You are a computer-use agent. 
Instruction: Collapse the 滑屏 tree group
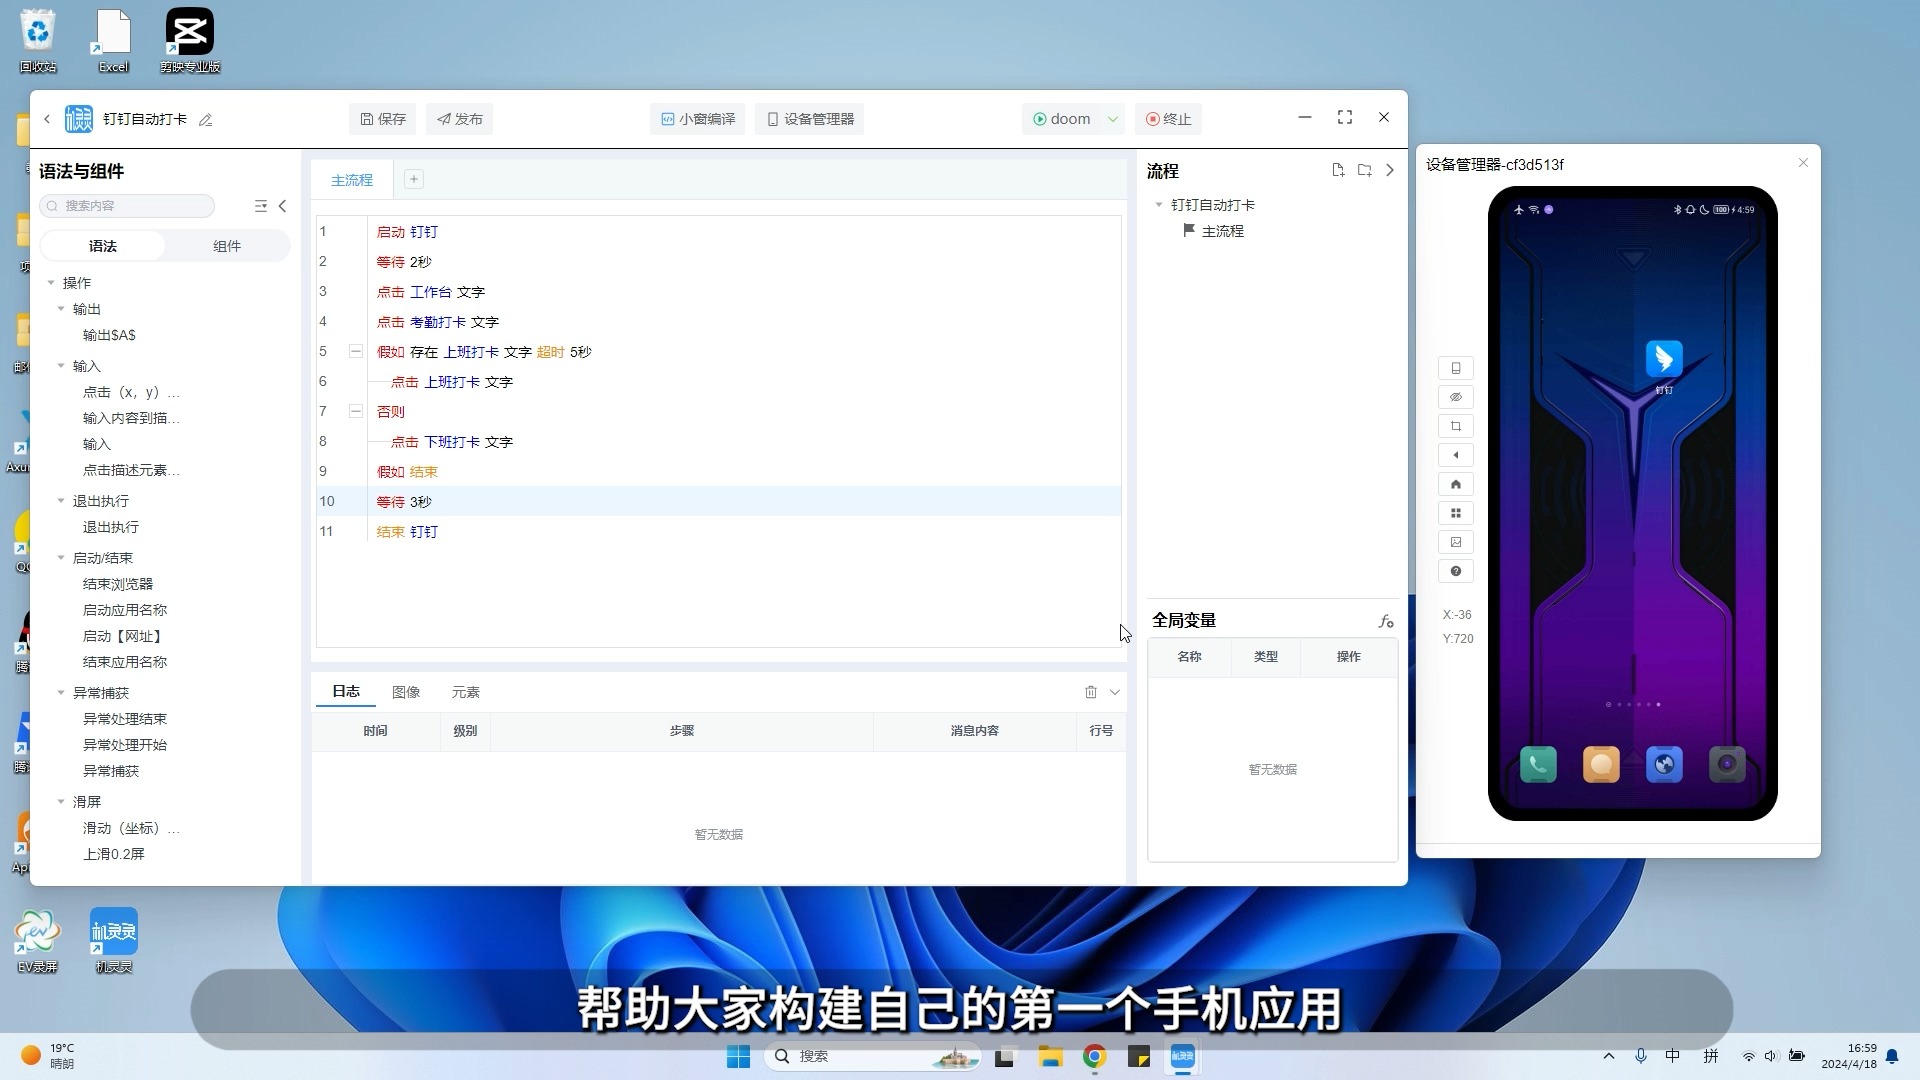(61, 802)
